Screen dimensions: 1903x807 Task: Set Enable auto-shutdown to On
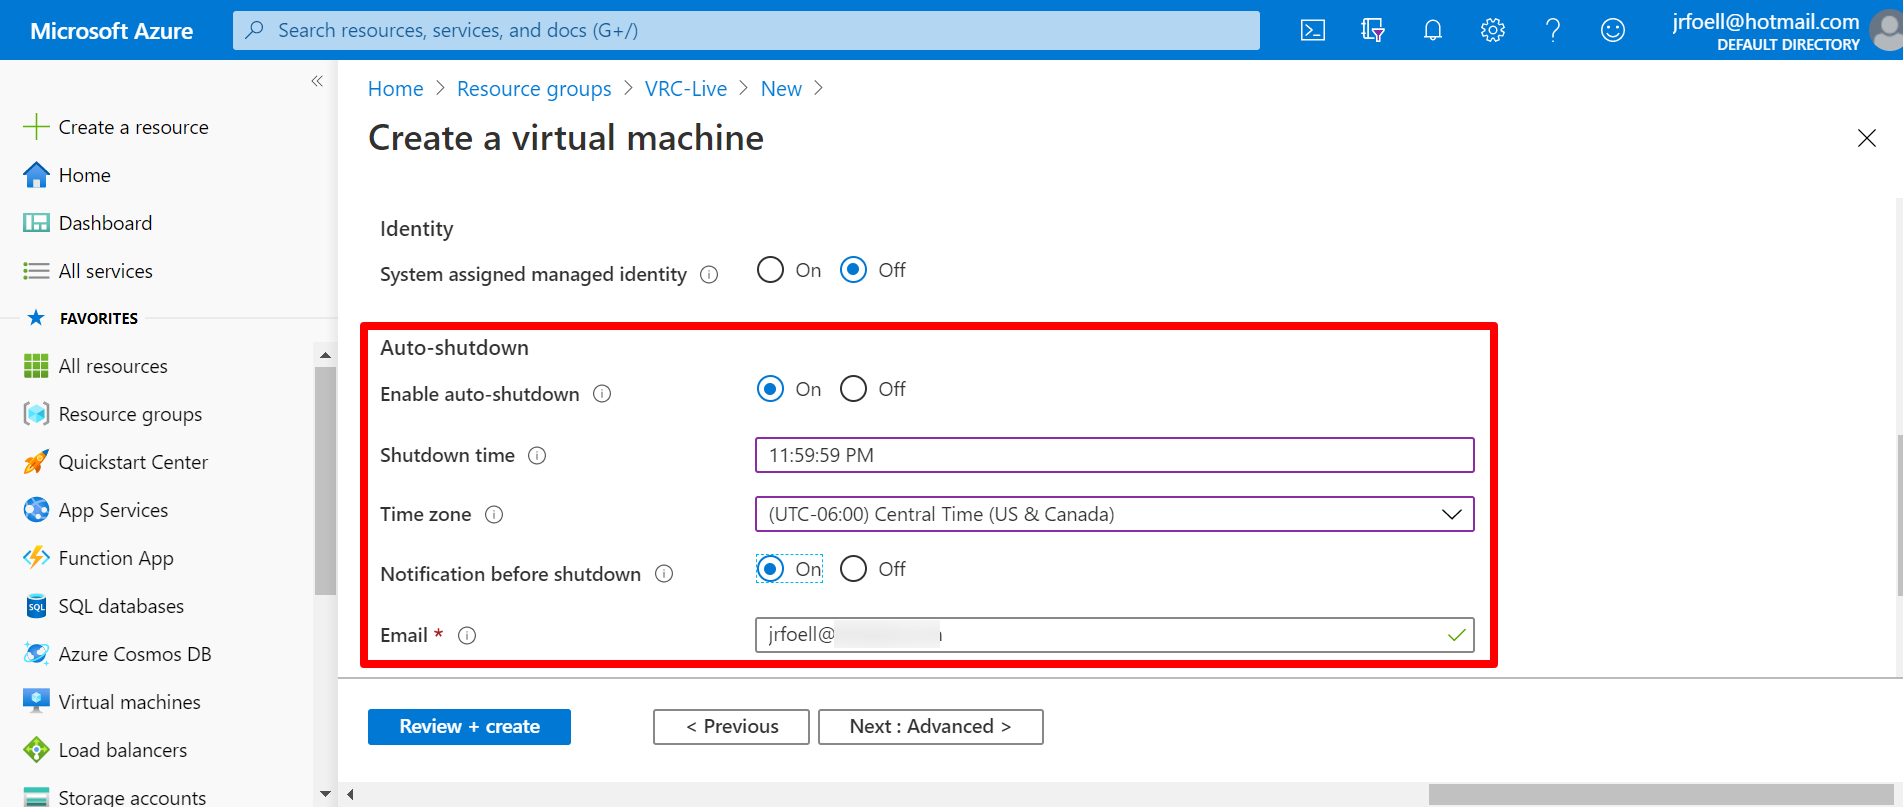[x=770, y=389]
